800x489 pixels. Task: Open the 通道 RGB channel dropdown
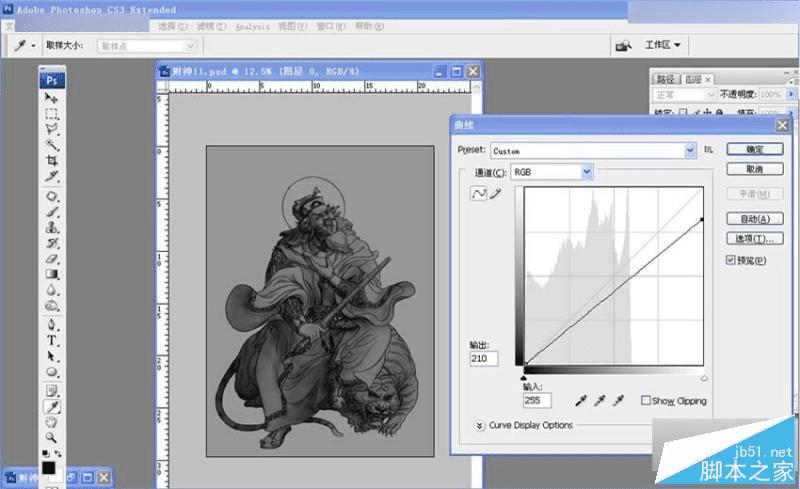click(586, 172)
